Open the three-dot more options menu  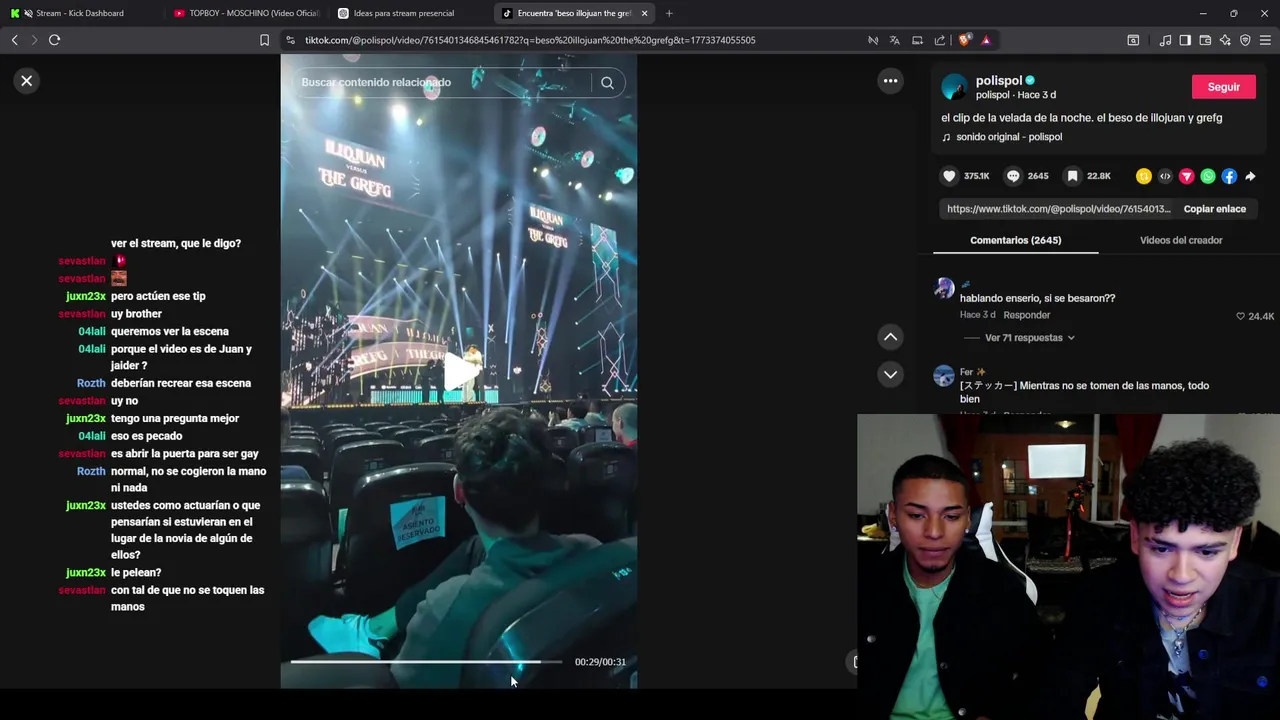click(x=890, y=81)
